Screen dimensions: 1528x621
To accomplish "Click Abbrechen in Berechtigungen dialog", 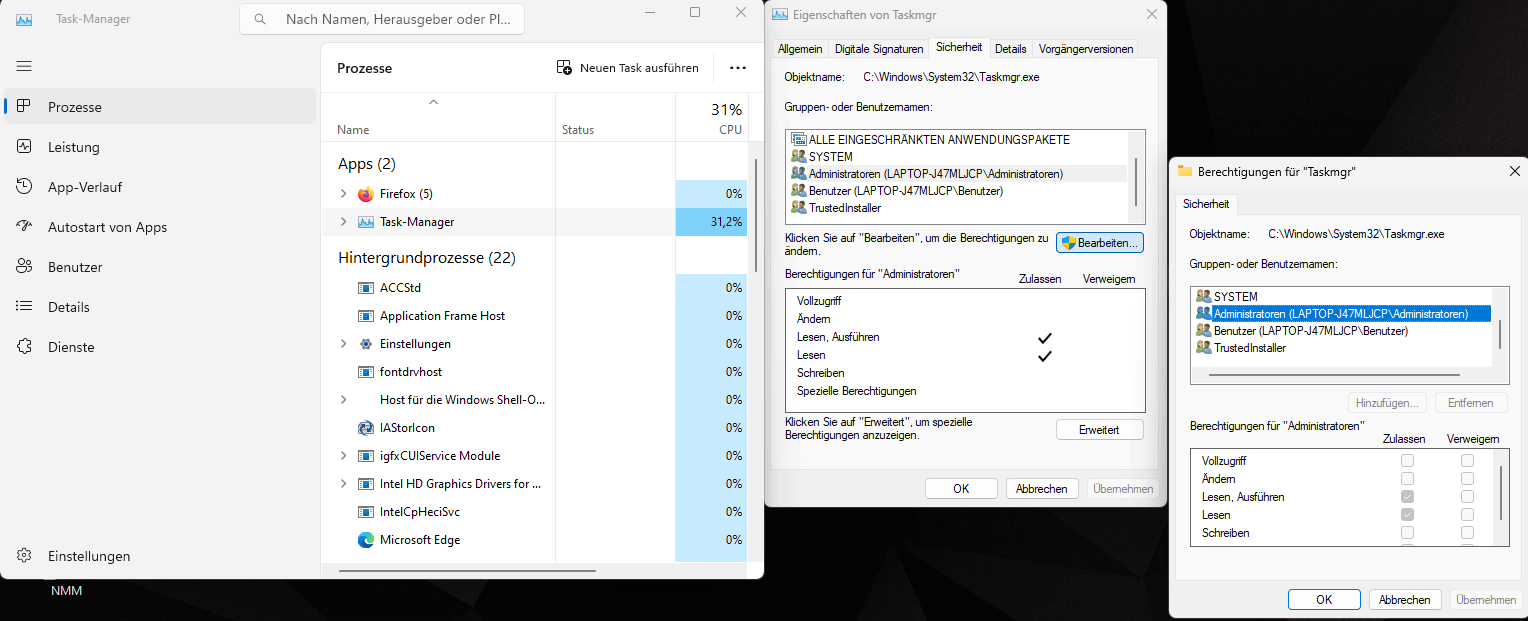I will click(1405, 600).
